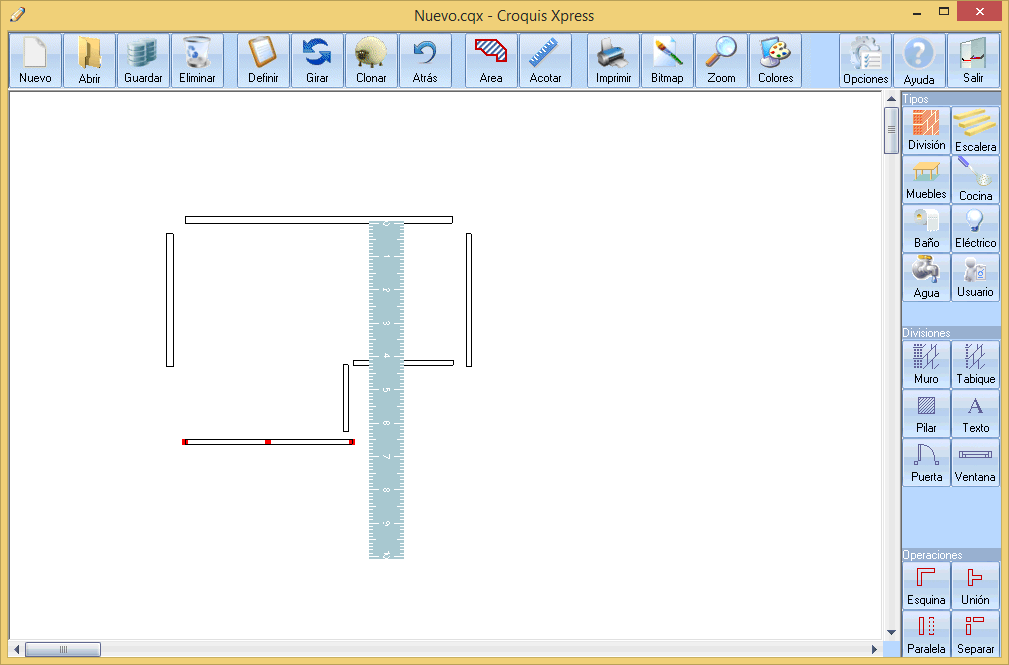Select the Cocina kitchen category

tap(975, 180)
